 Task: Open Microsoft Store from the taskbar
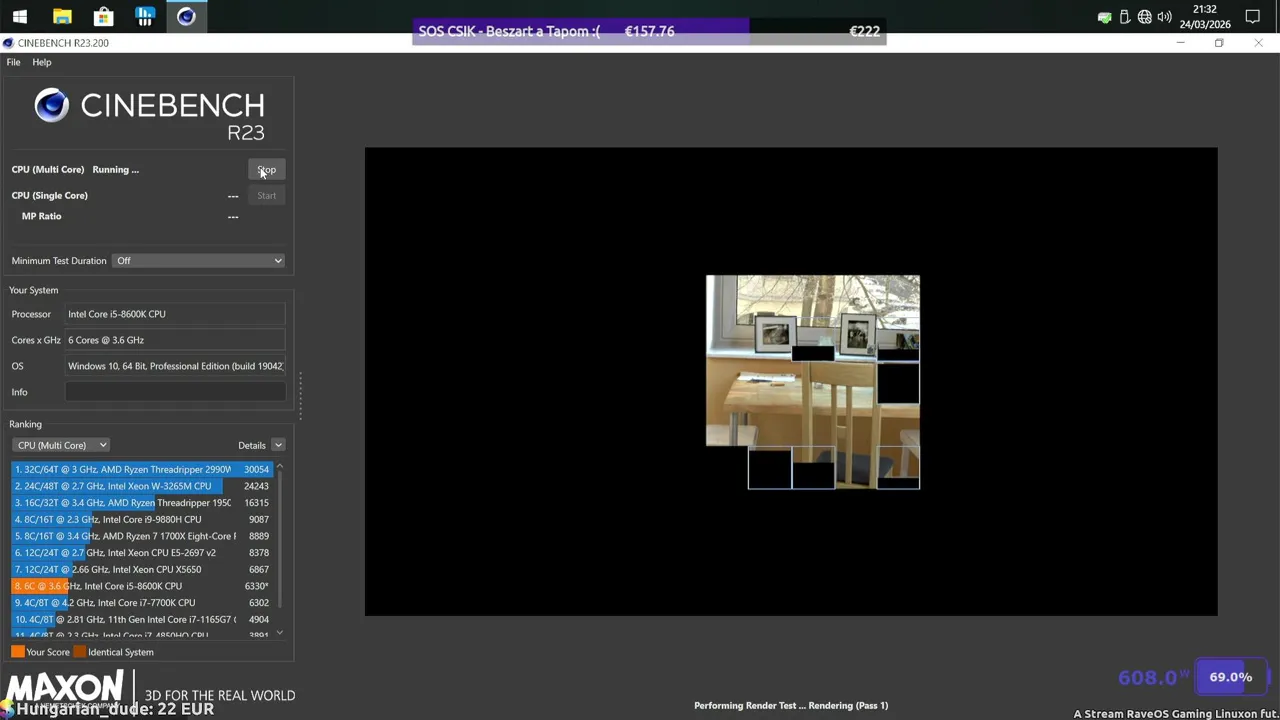tap(103, 16)
